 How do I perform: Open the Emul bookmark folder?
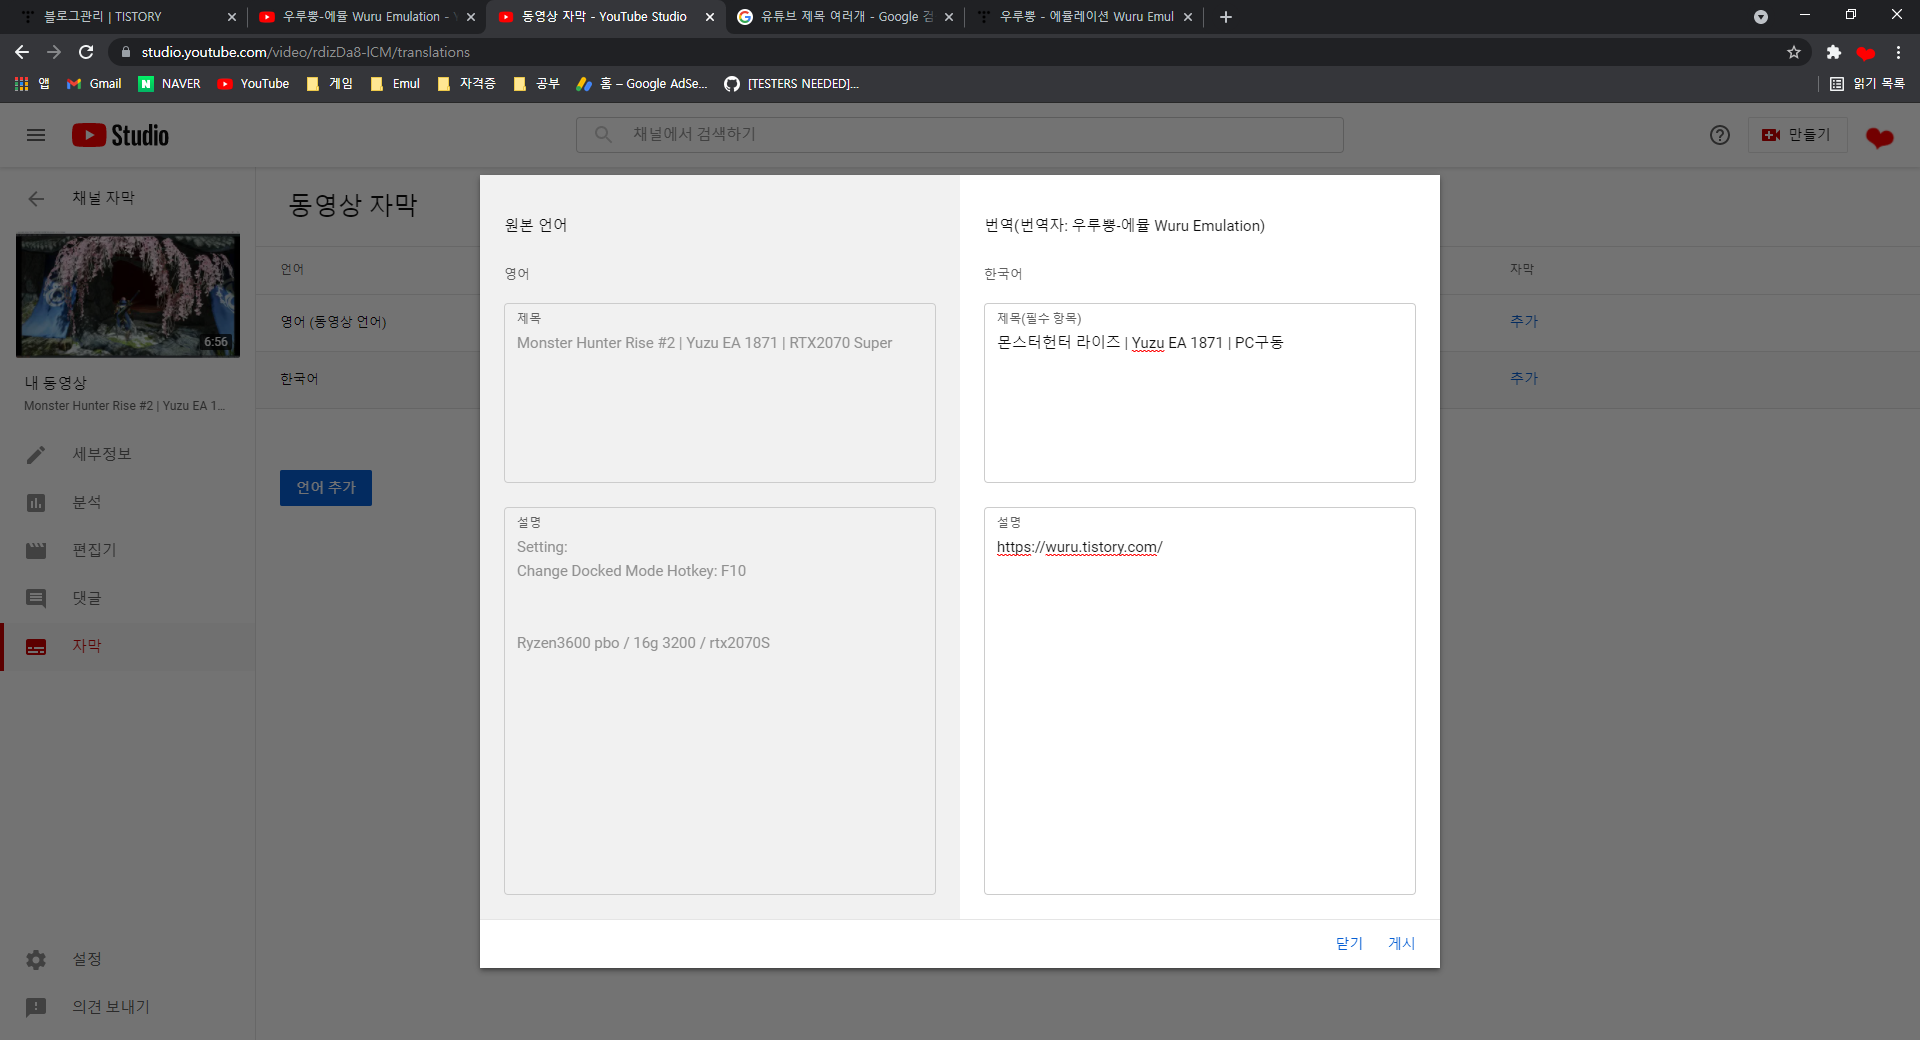pyautogui.click(x=395, y=84)
